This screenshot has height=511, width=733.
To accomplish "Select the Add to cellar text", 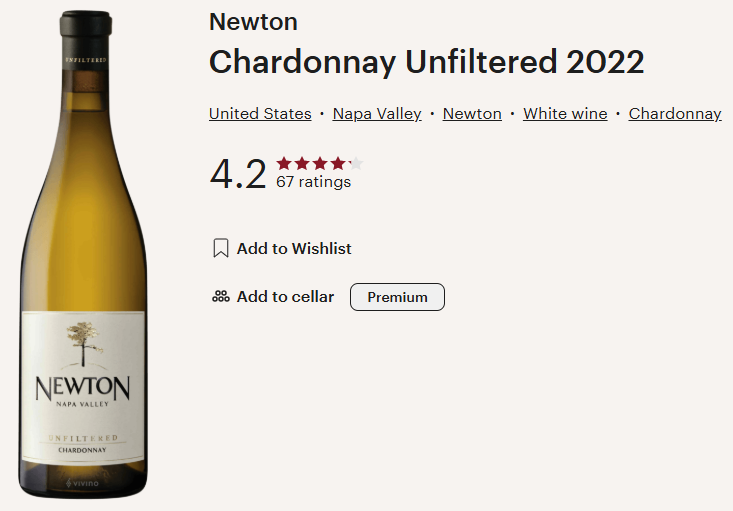I will [285, 297].
